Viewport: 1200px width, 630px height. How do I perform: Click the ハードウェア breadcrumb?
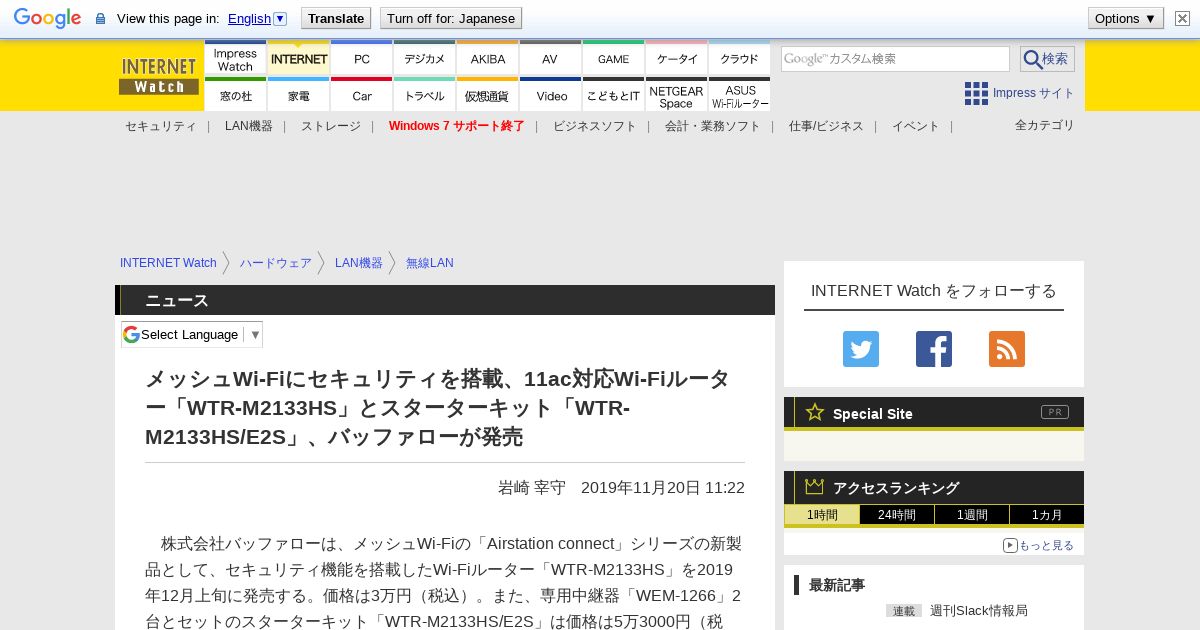(x=276, y=263)
